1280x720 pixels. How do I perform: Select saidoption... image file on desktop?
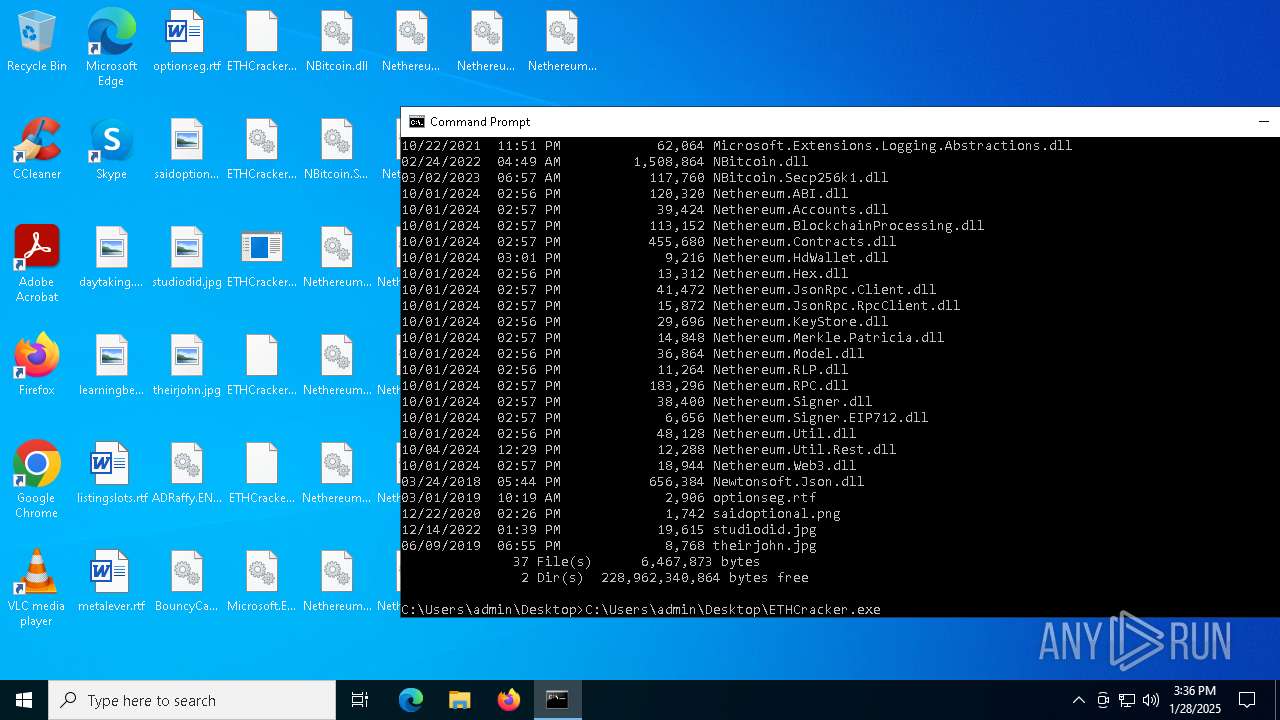pyautogui.click(x=187, y=150)
